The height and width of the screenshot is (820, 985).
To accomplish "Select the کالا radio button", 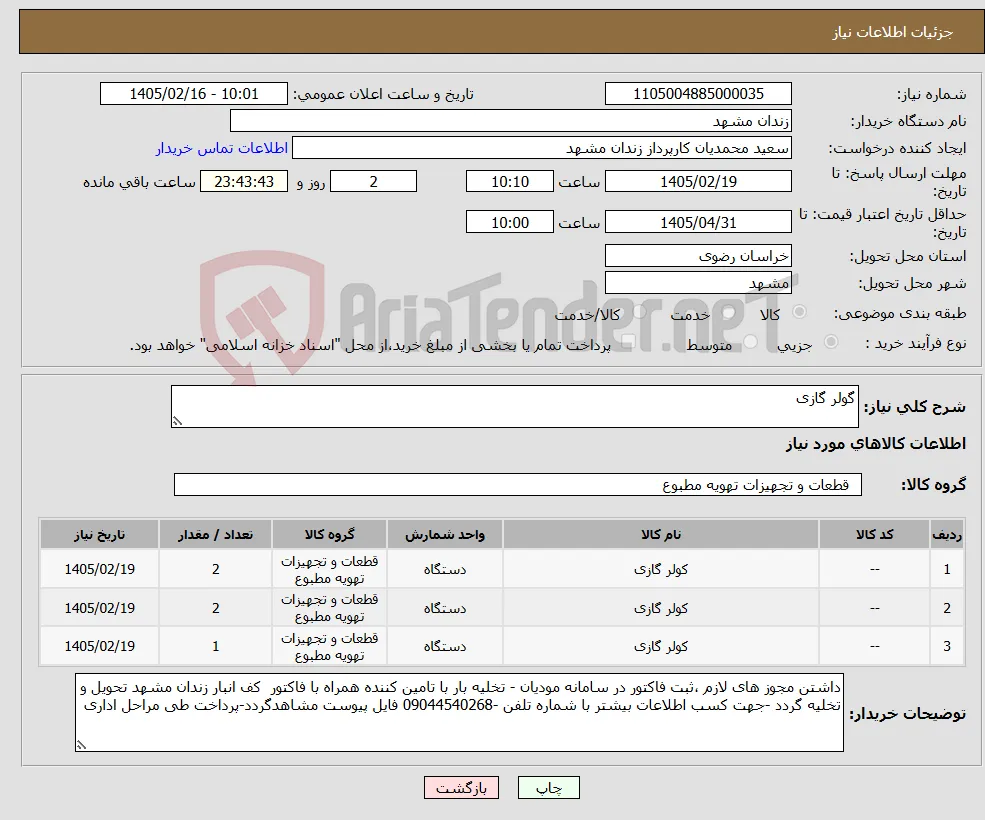I will [800, 312].
